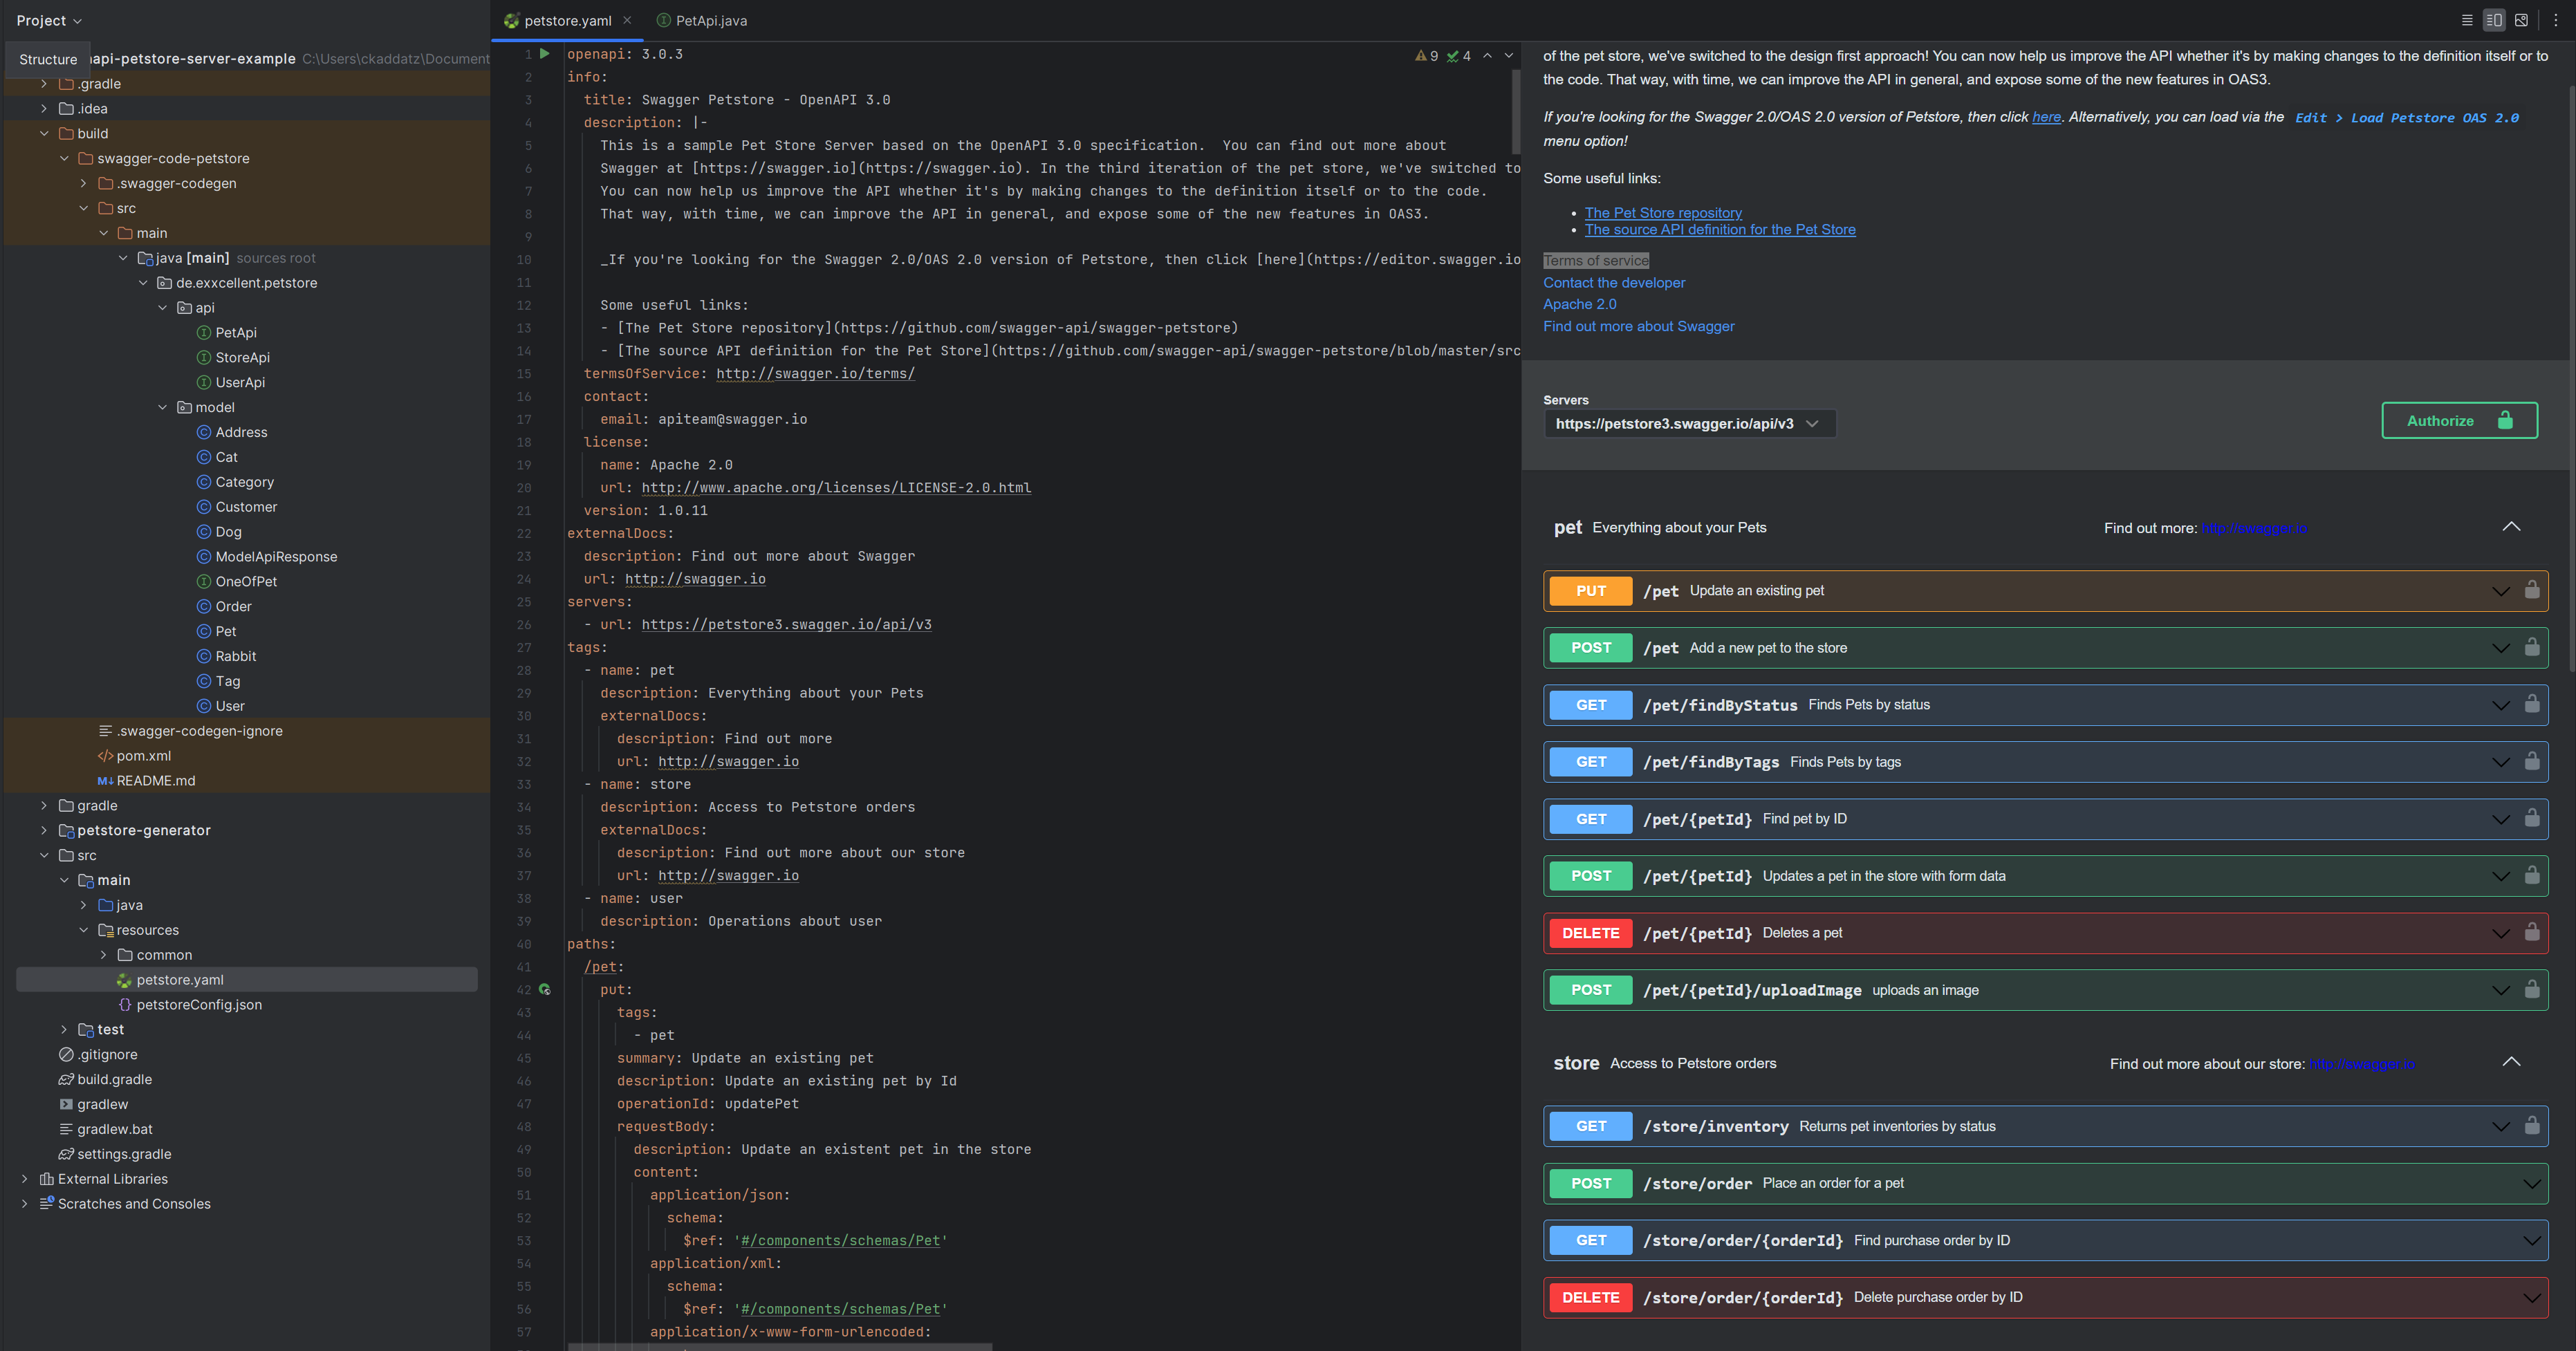Screen dimensions: 2576x1351
Task: Open The Pet Store repository link
Action: [x=1663, y=213]
